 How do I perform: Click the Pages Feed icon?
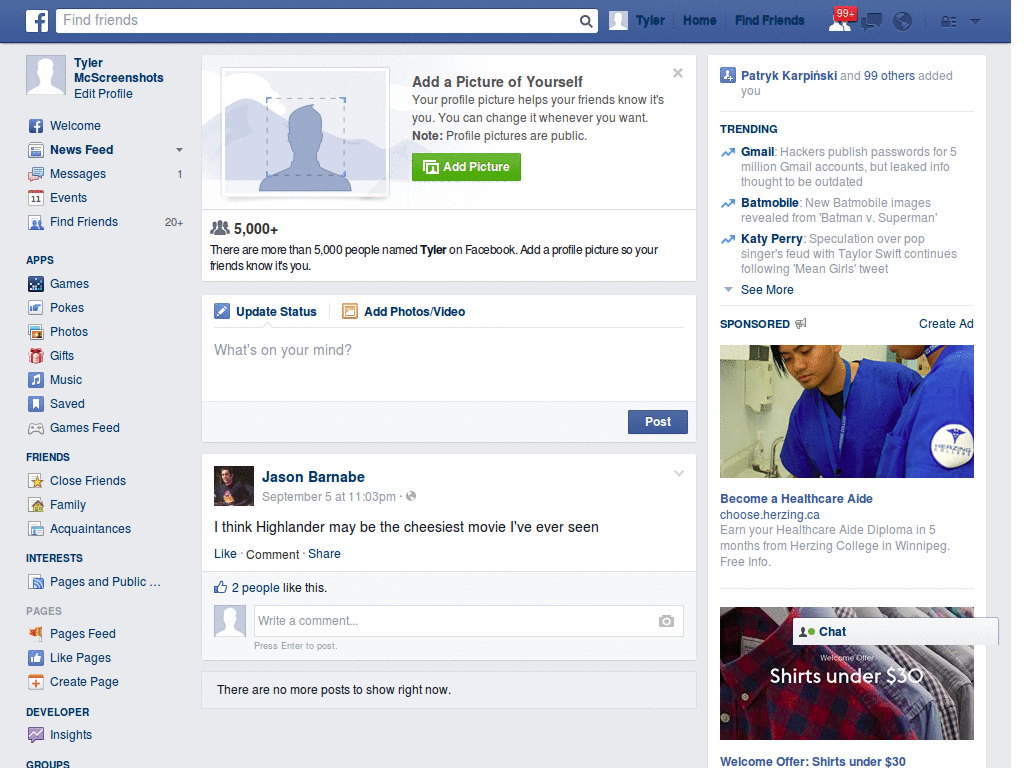tap(36, 633)
